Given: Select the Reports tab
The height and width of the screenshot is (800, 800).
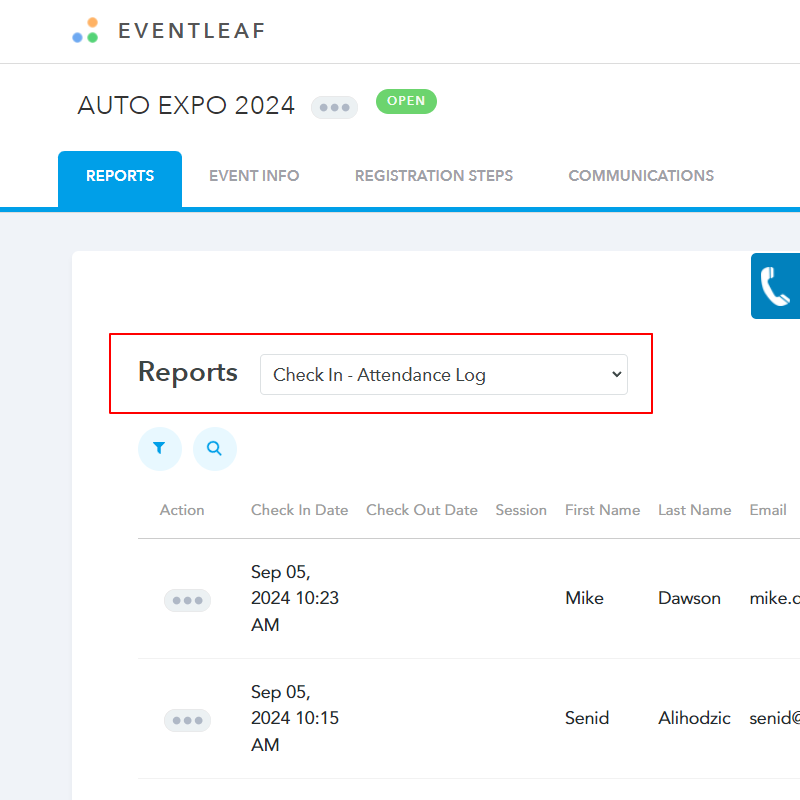Looking at the screenshot, I should pyautogui.click(x=119, y=175).
